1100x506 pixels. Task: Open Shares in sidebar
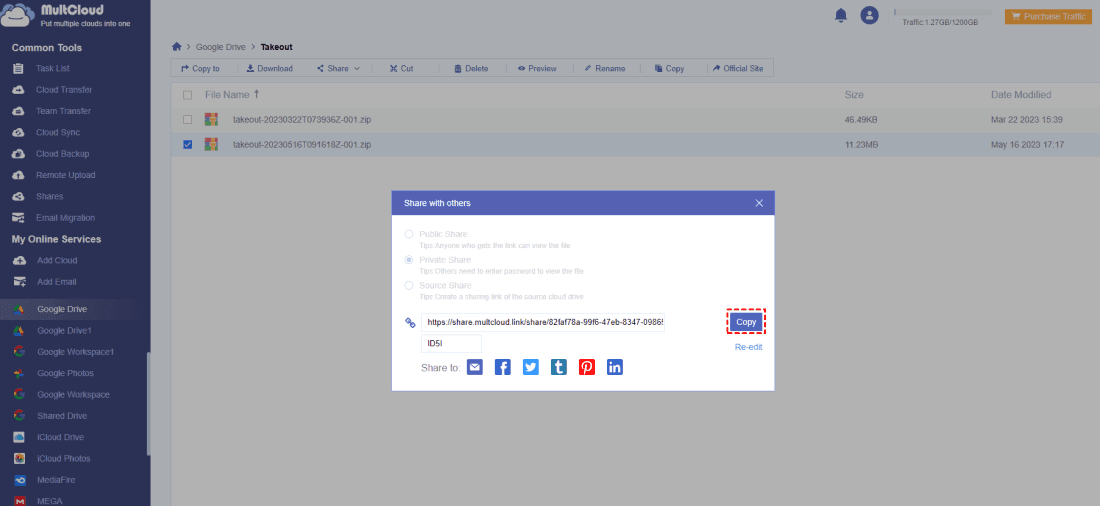(x=49, y=197)
